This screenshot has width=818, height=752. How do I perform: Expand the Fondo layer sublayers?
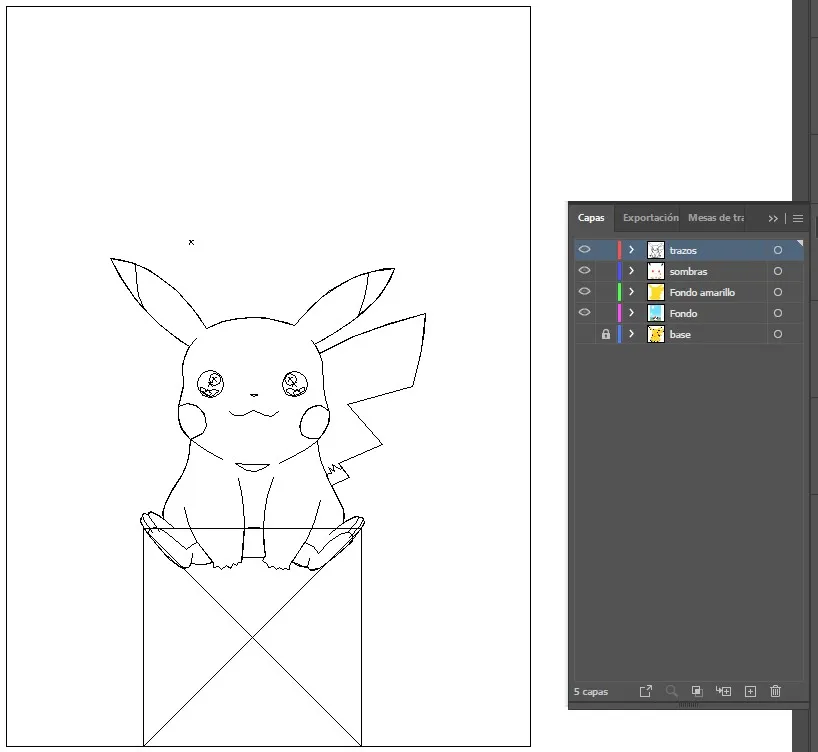[631, 313]
